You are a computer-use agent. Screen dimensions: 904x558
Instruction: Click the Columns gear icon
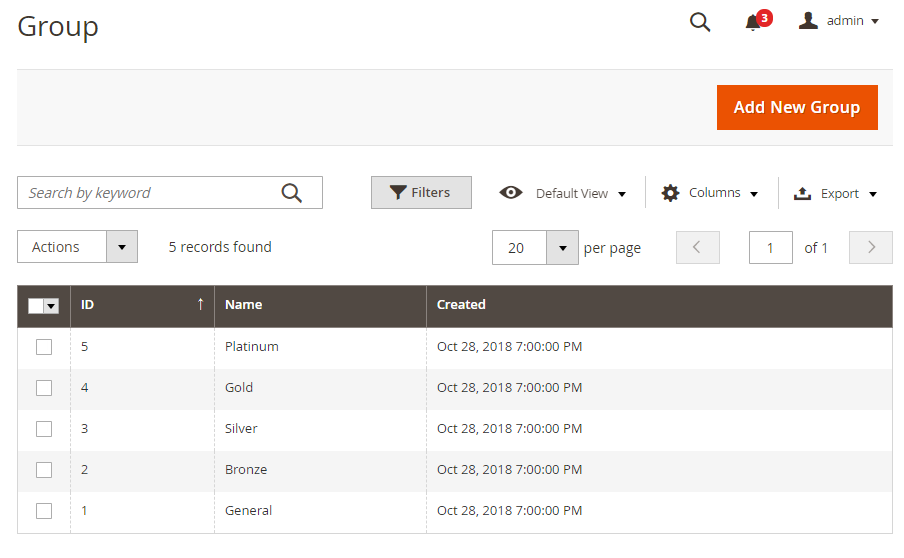click(670, 193)
